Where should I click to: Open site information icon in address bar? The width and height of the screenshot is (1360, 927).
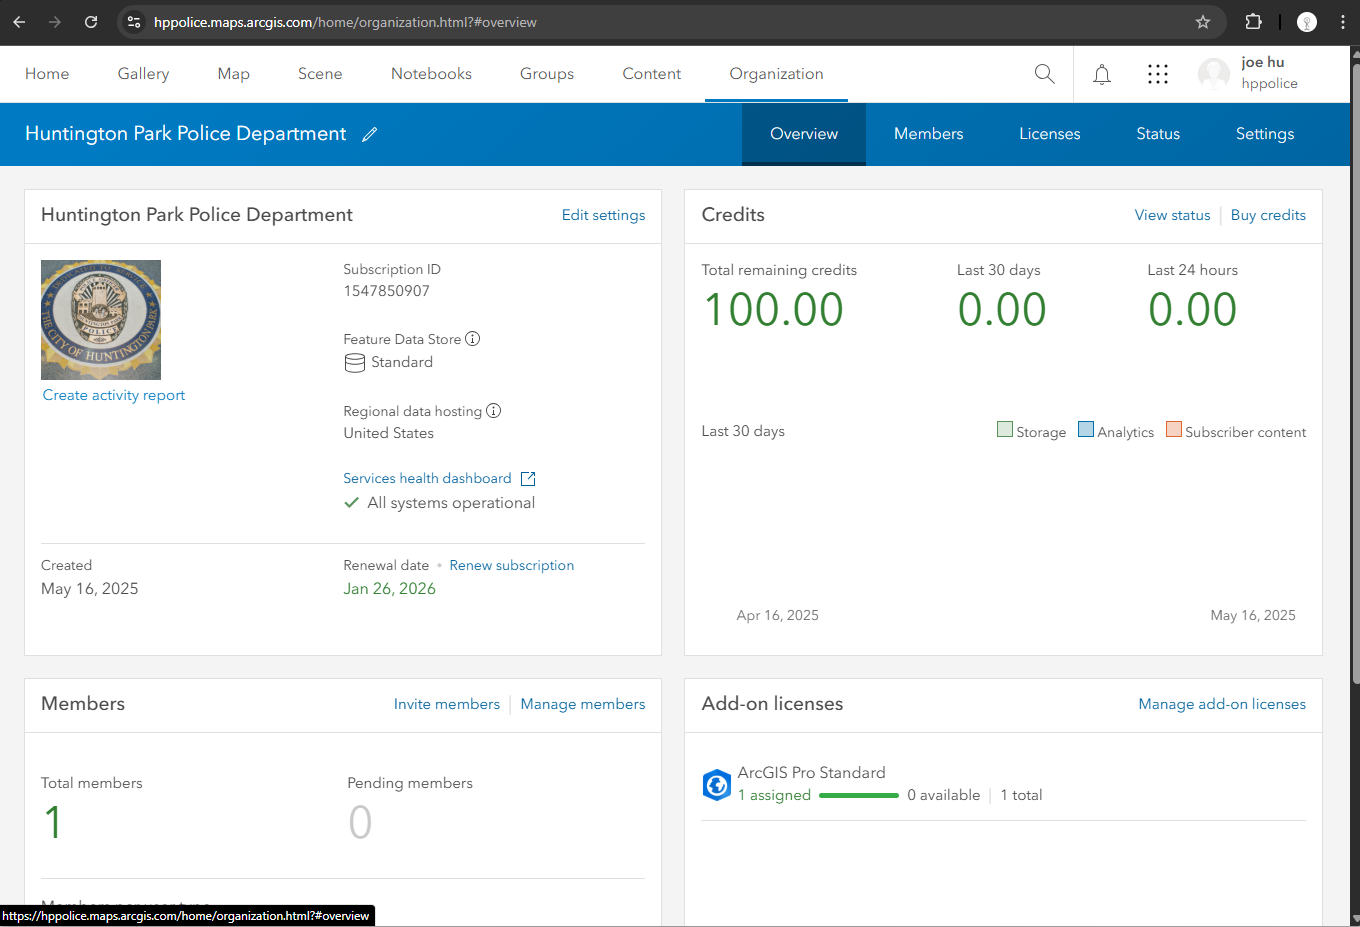point(134,22)
